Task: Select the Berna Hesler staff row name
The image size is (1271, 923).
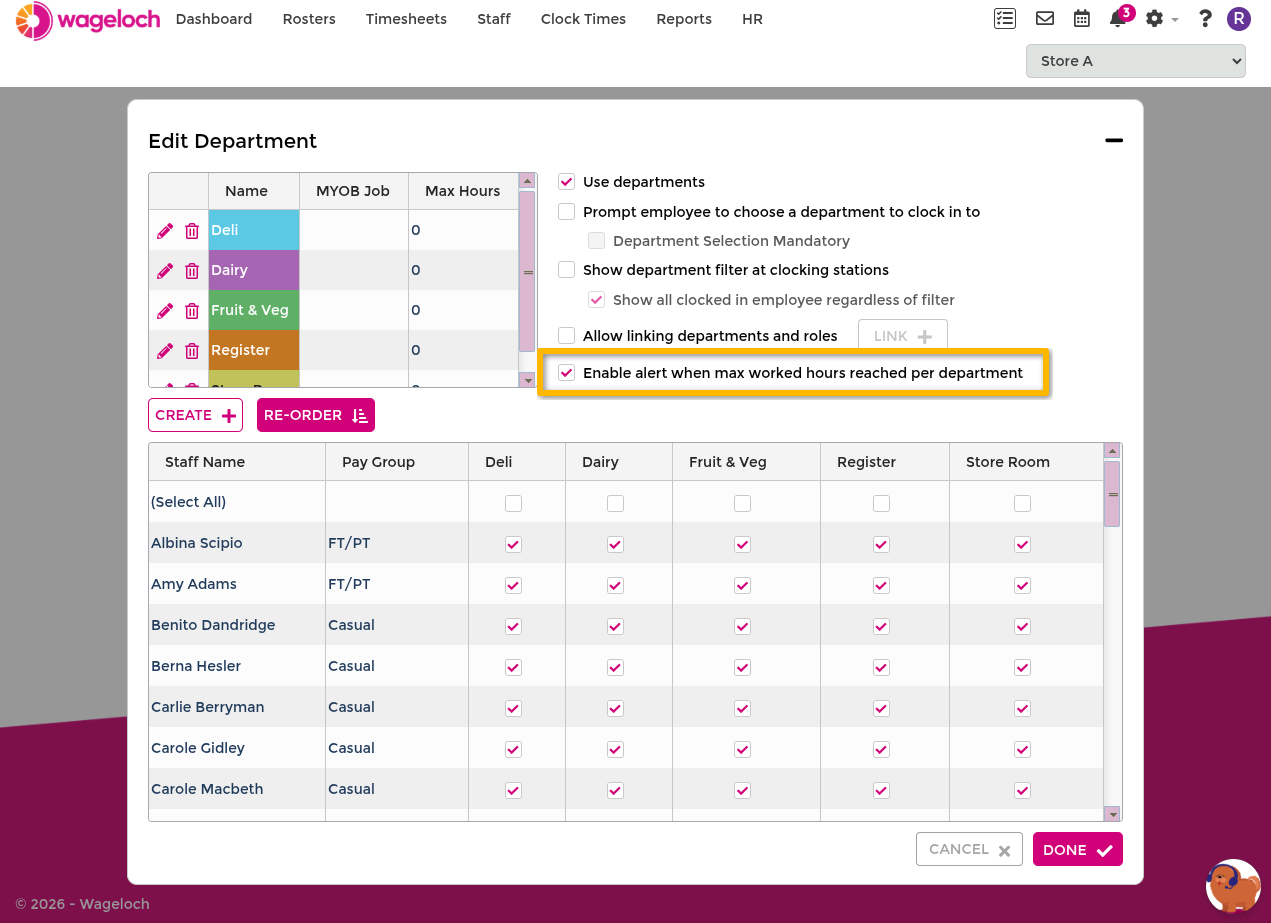Action: pyautogui.click(x=196, y=666)
